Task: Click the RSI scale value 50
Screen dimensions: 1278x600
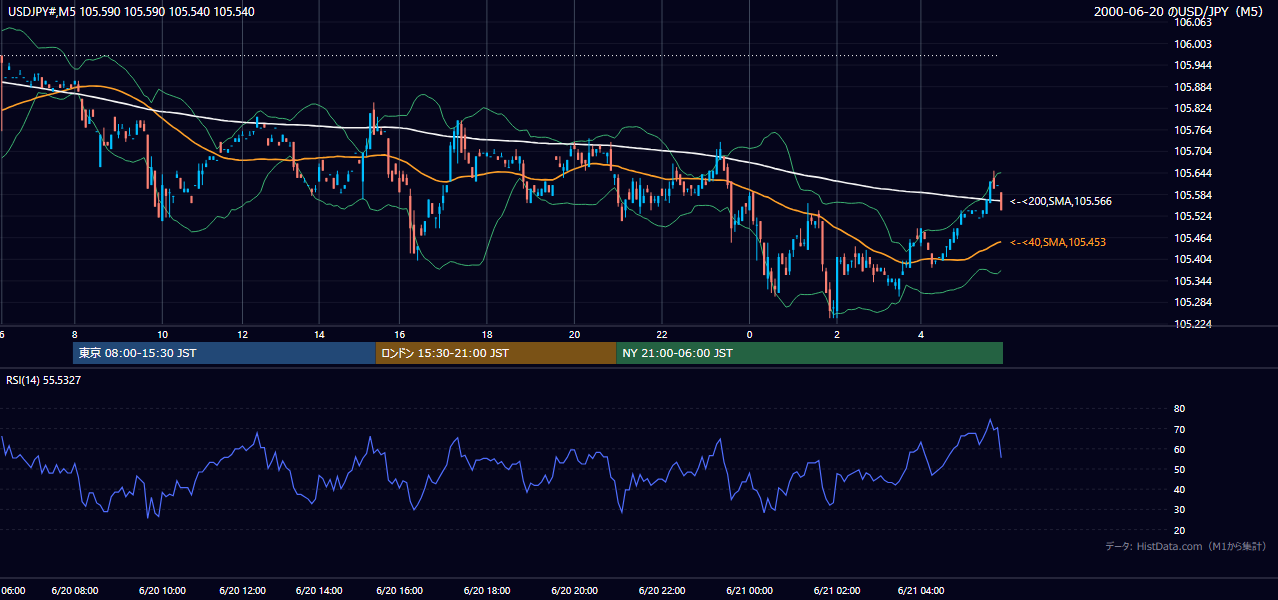Action: (1179, 469)
